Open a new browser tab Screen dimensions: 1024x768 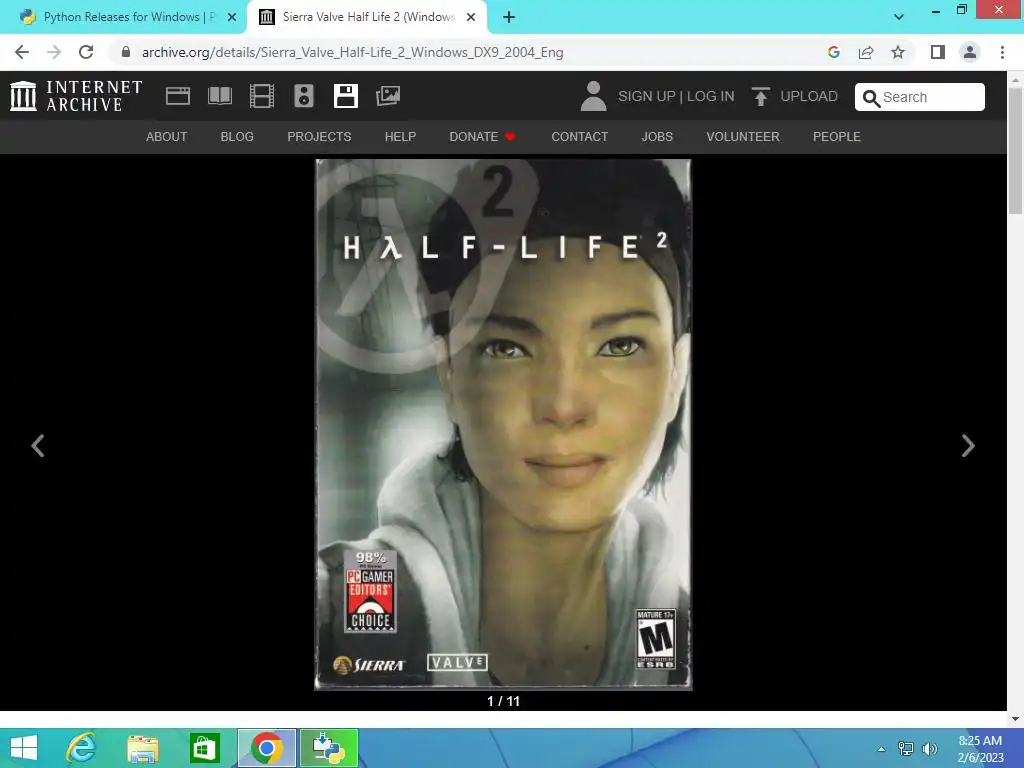pos(509,18)
